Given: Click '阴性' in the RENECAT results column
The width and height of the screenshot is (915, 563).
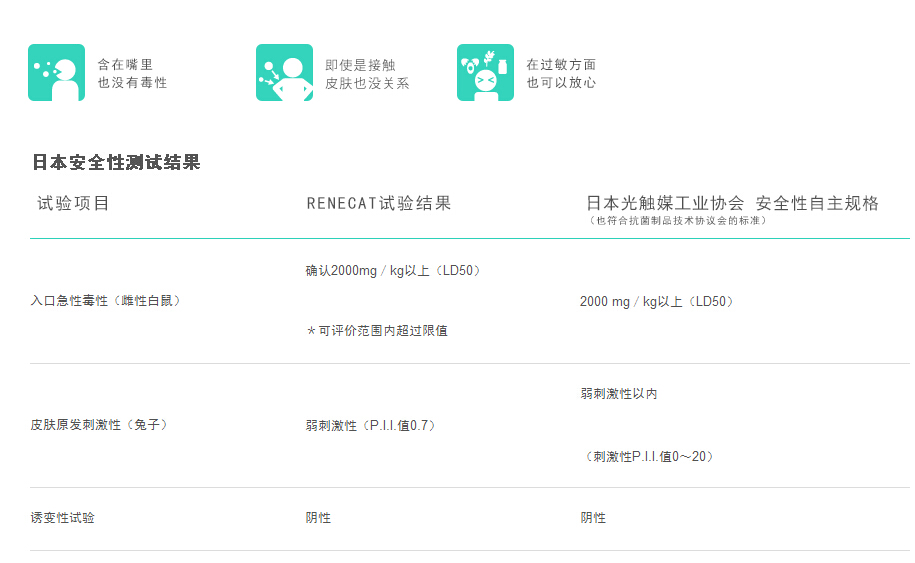Looking at the screenshot, I should [x=318, y=518].
